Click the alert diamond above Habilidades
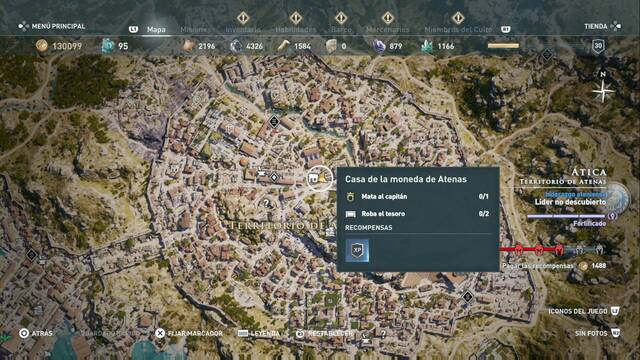This screenshot has width=640, height=360. (x=296, y=18)
